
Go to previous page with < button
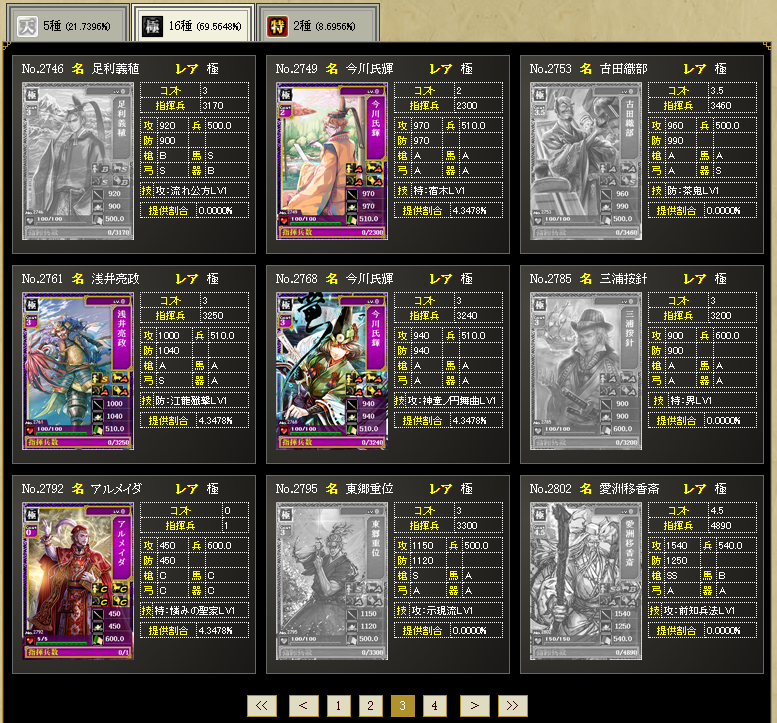coord(303,706)
